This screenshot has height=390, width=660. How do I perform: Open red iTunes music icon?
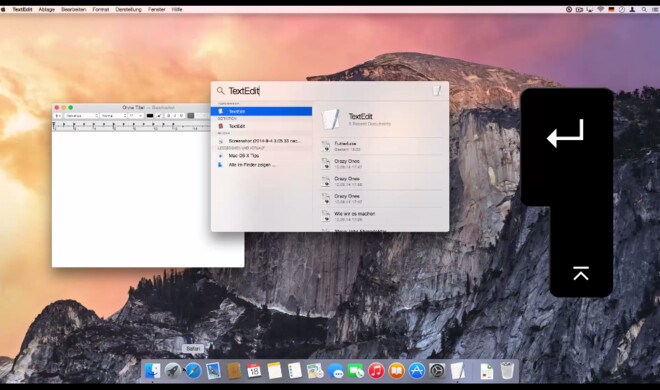376,371
